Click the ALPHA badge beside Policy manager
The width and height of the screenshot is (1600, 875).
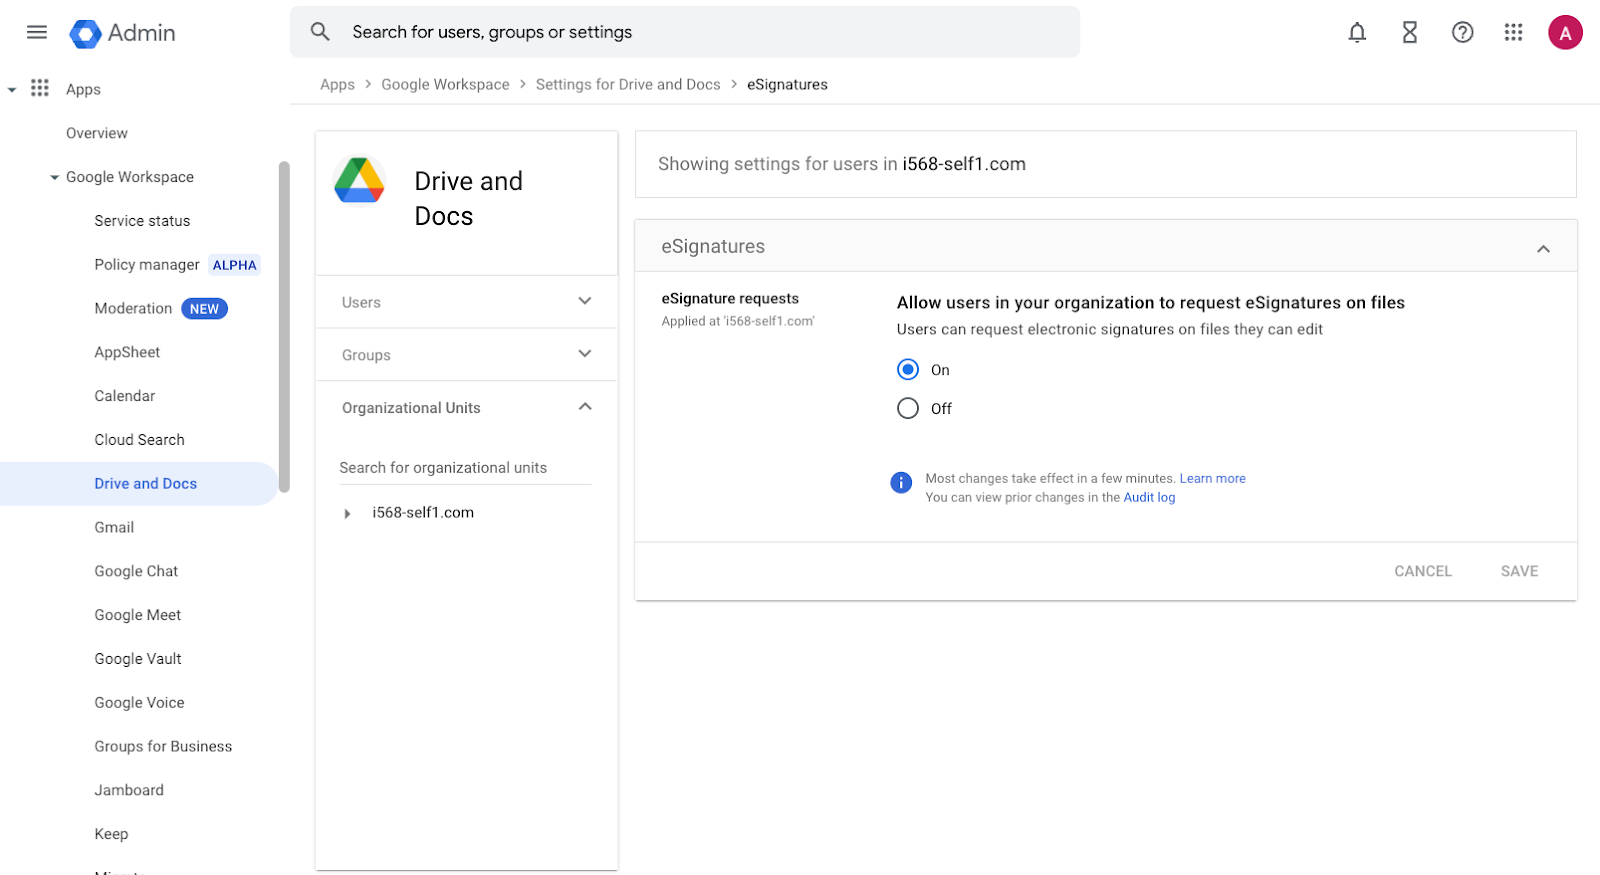234,265
